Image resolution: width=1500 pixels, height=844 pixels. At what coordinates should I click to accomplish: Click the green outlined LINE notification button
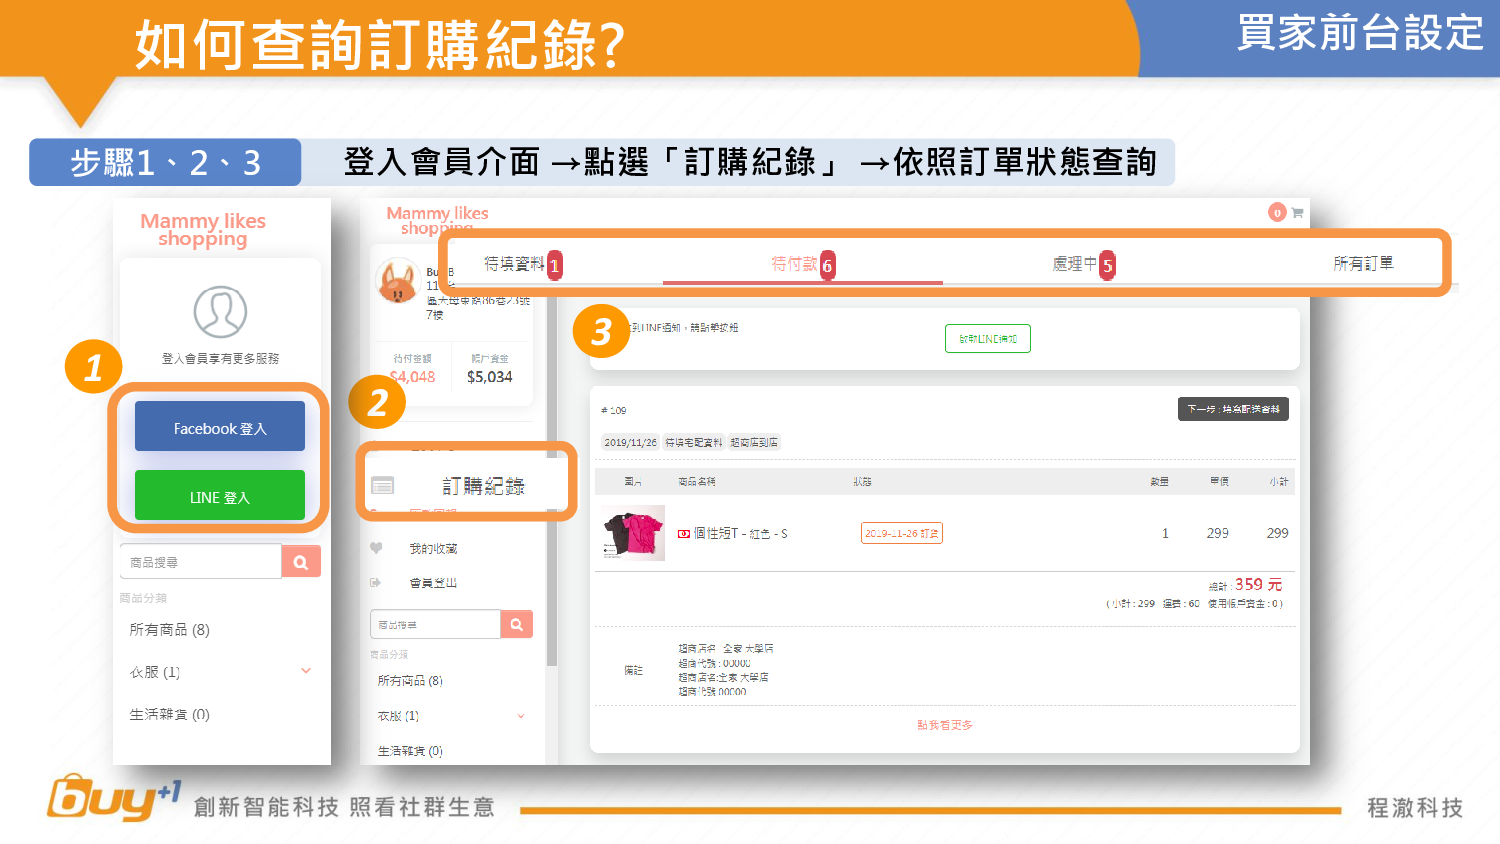point(987,339)
